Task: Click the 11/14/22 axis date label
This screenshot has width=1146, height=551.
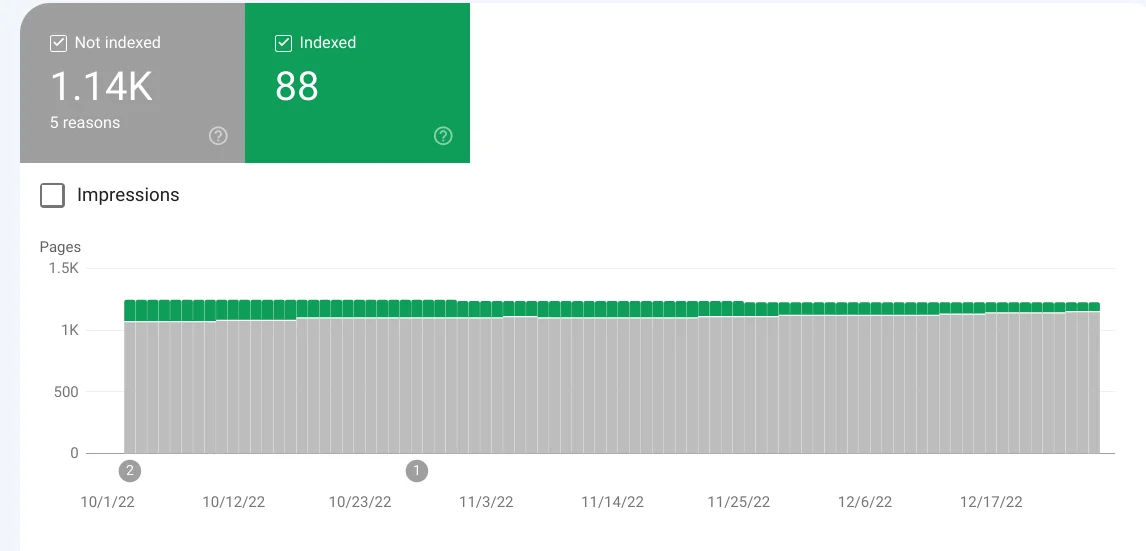Action: tap(612, 502)
